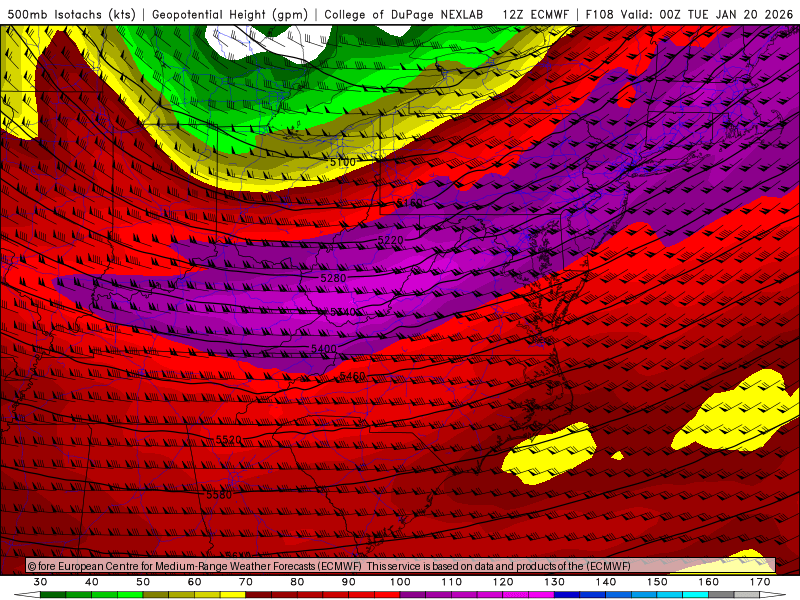800x600 pixels.
Task: Click the 5100 height contour label
Action: [x=343, y=162]
